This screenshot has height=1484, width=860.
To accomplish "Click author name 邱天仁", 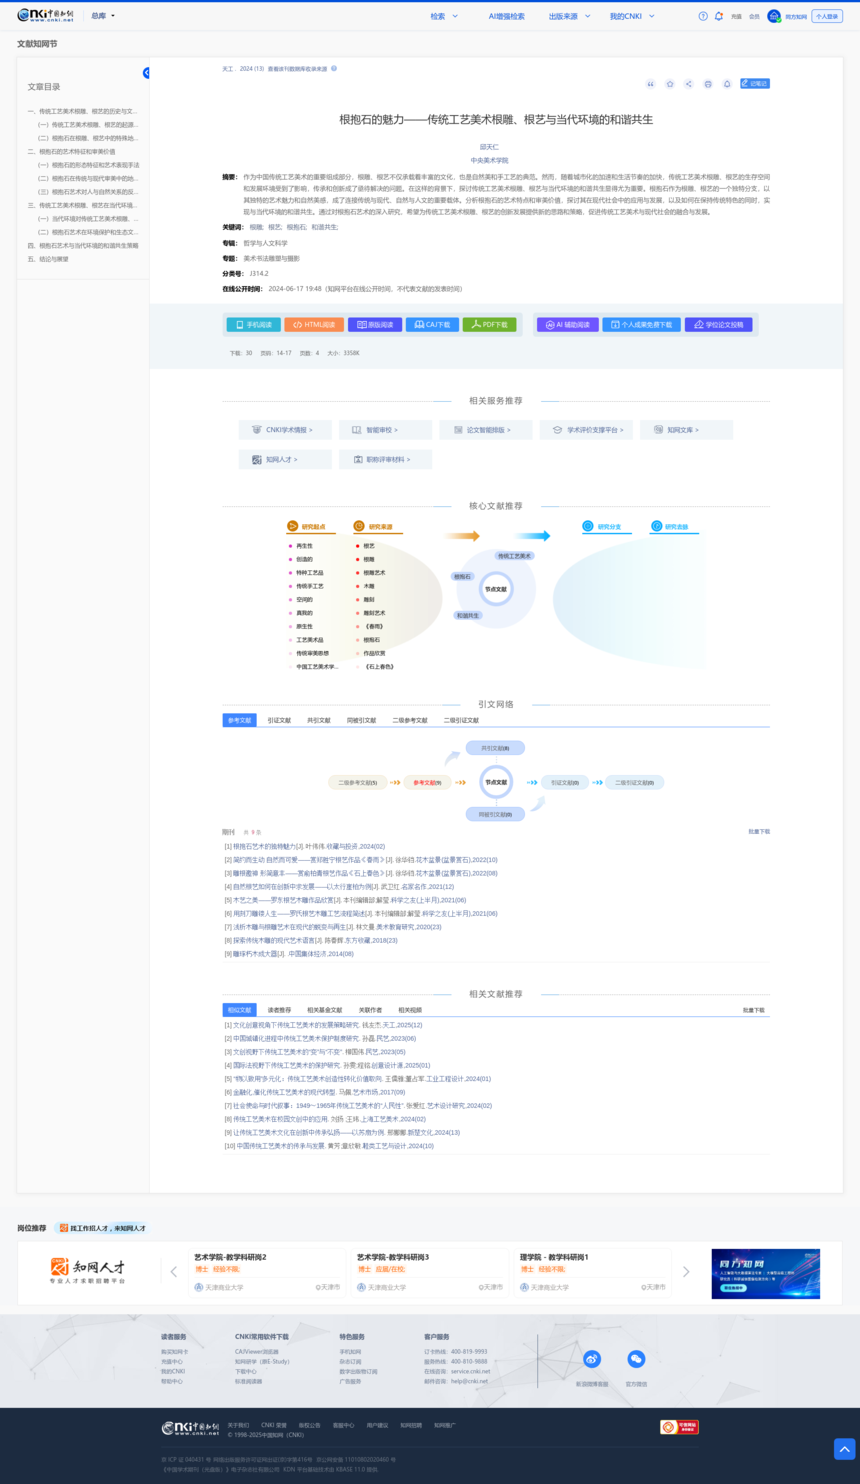I will point(489,147).
